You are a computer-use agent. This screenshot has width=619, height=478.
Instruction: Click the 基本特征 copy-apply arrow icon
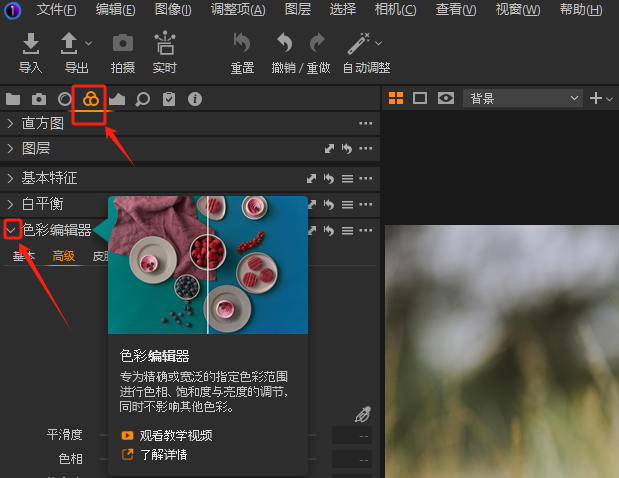pos(311,179)
